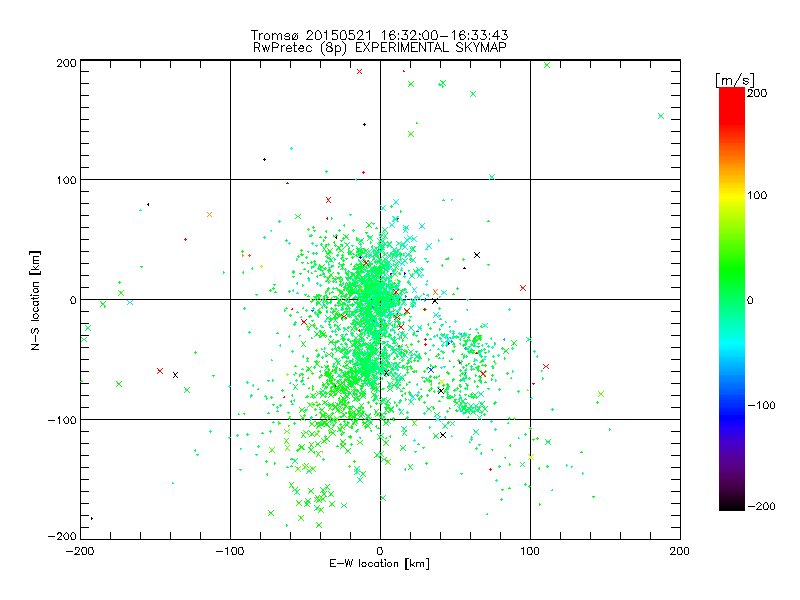The width and height of the screenshot is (800, 600).
Task: Click the y-axis tick label '0'
Action: [73, 301]
